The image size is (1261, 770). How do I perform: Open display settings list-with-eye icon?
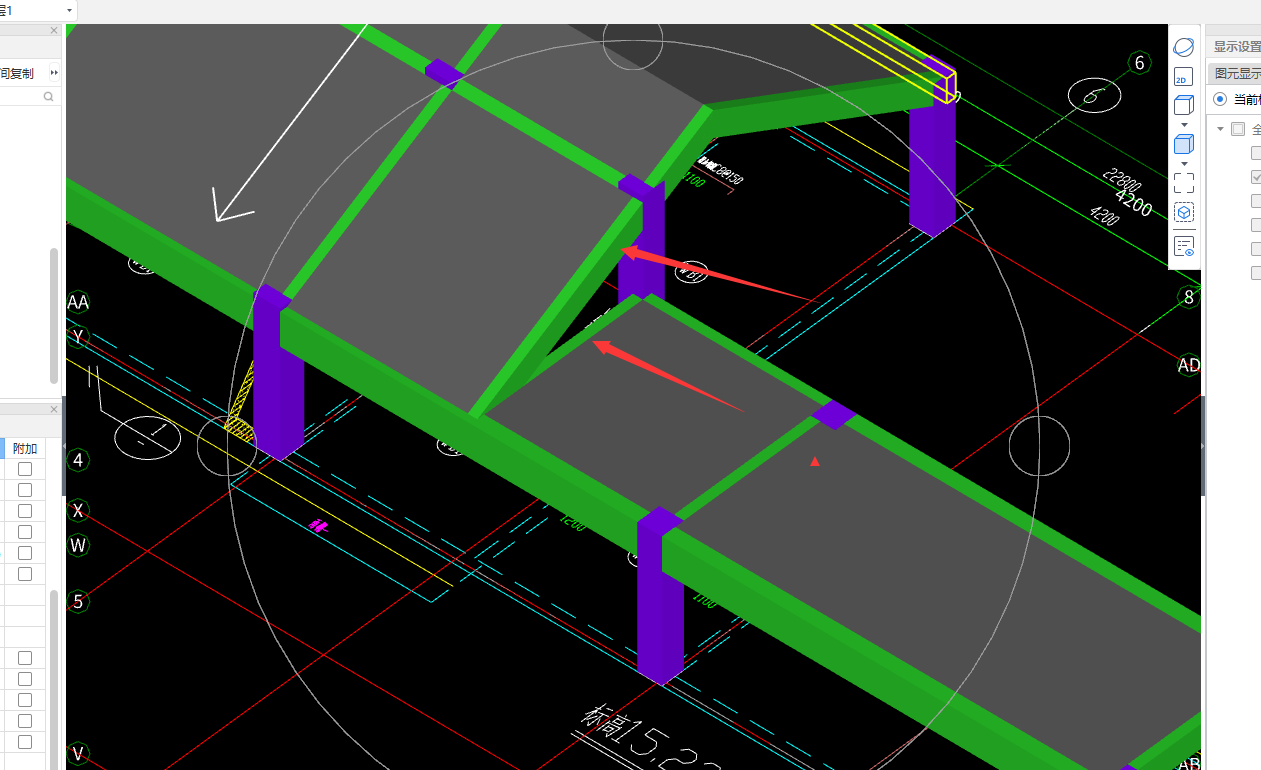1183,246
